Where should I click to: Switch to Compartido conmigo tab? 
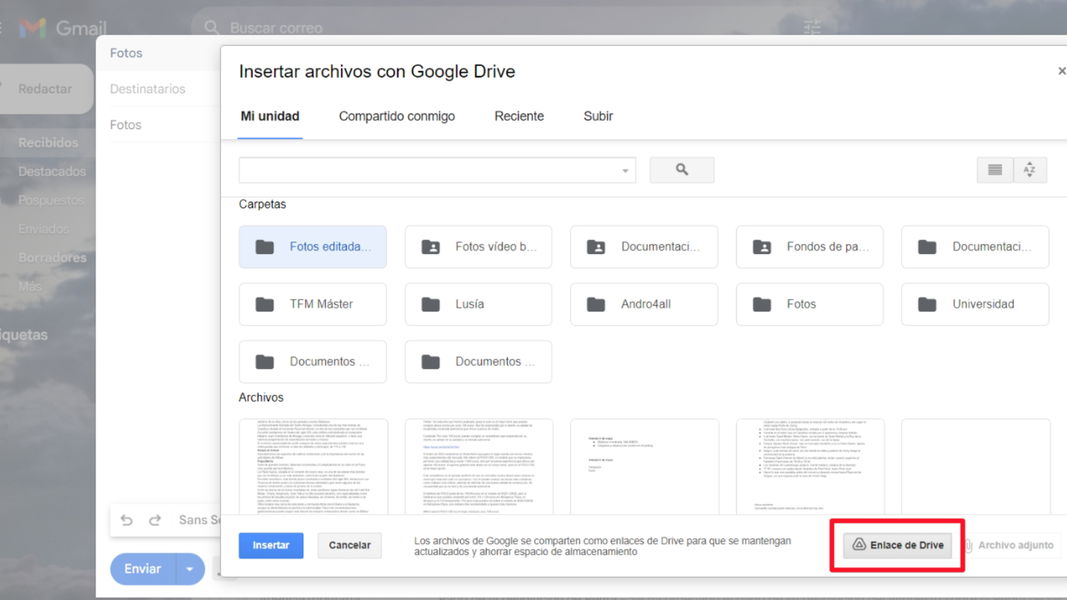(397, 116)
